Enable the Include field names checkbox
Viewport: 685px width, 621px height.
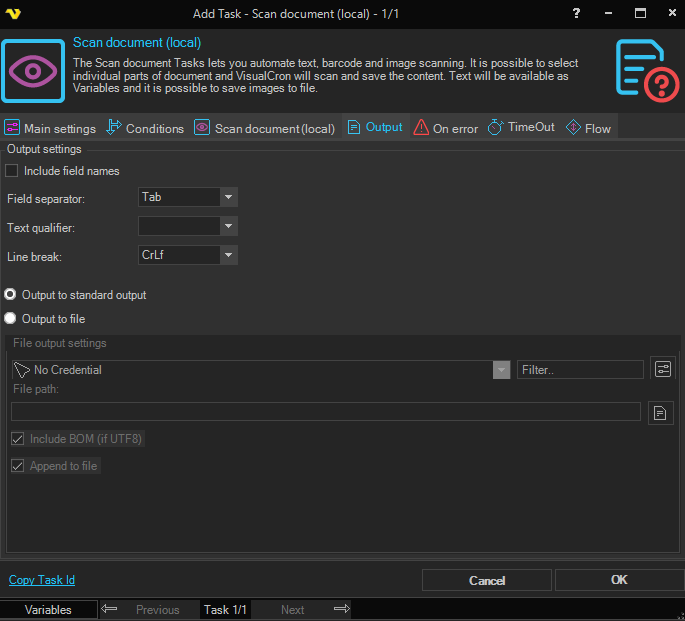pos(13,171)
